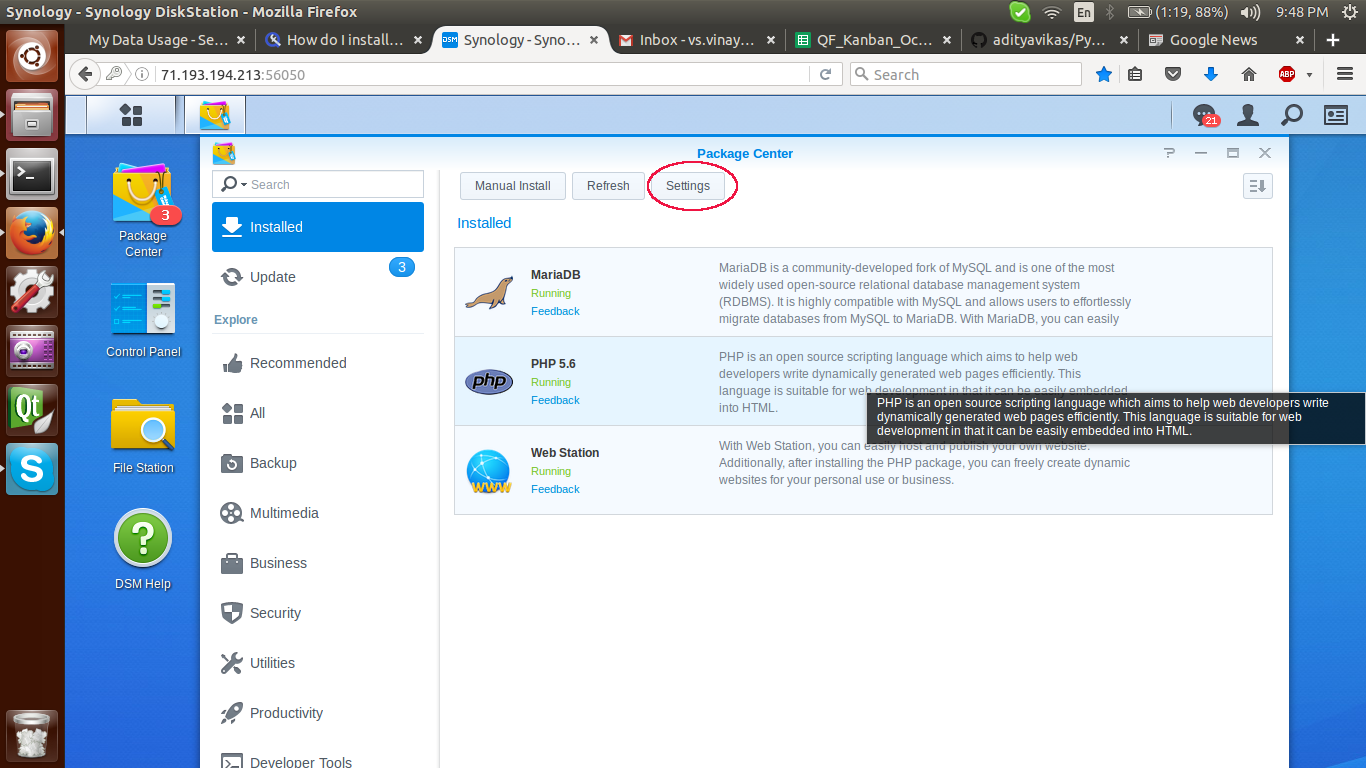
Task: Select Installed in sidebar
Action: [318, 227]
